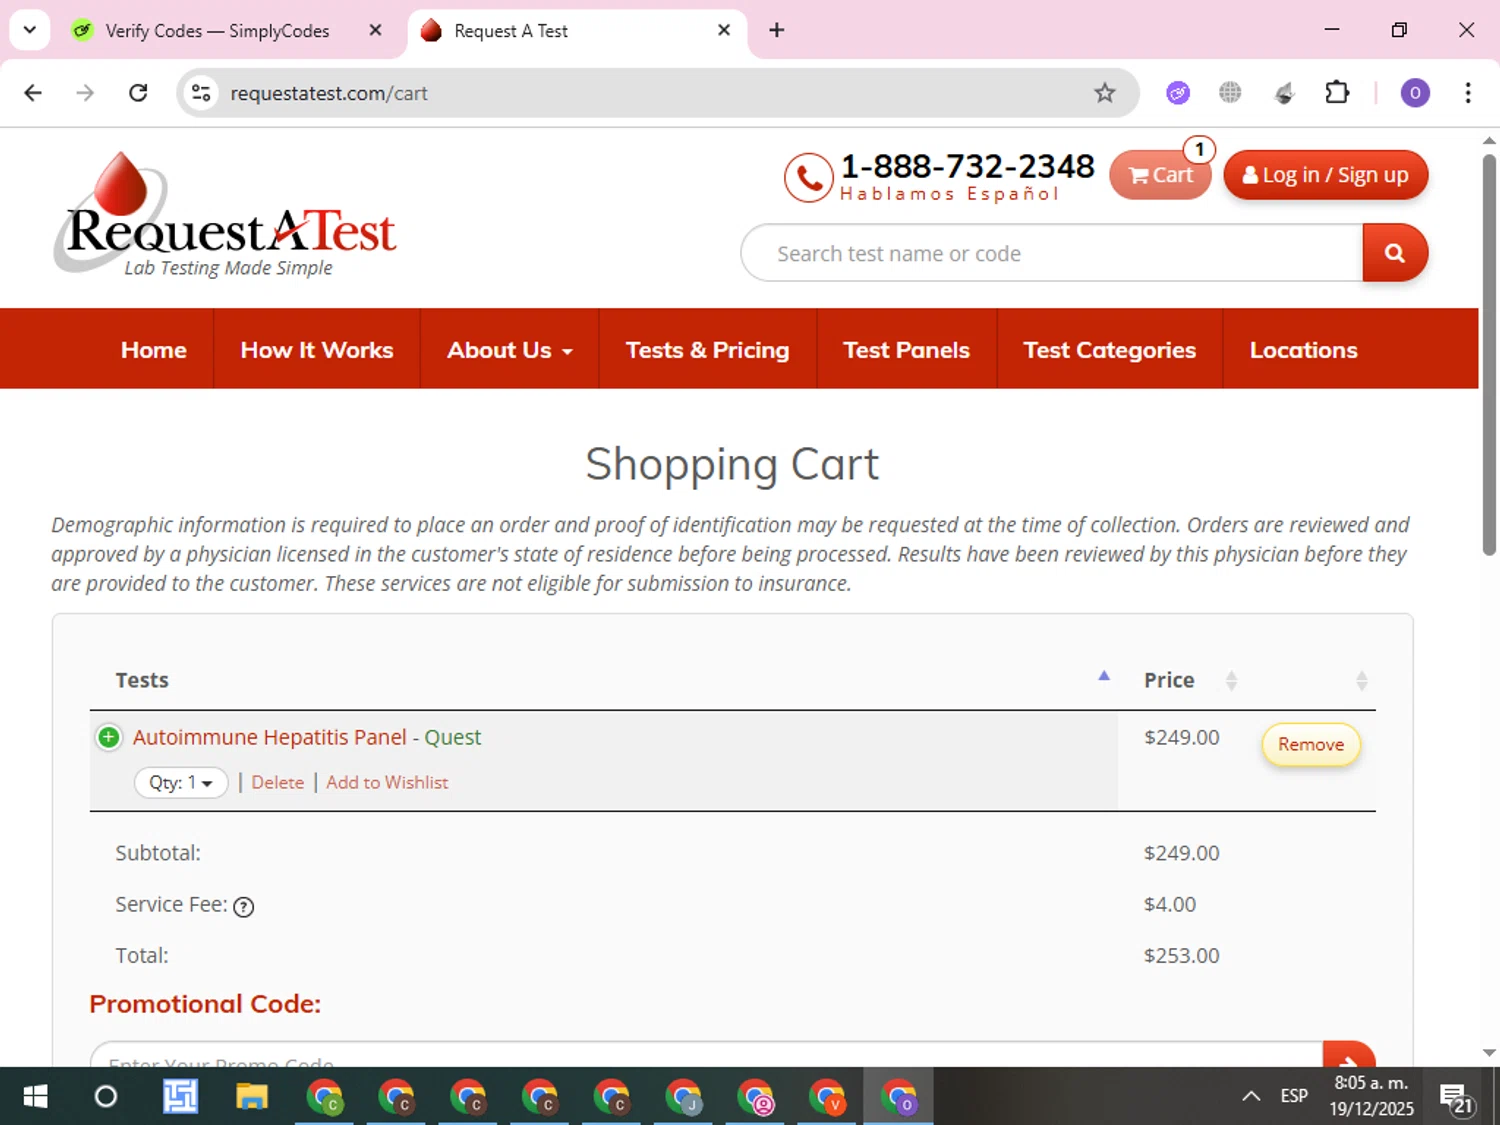Click the red search magnifier button
The height and width of the screenshot is (1125, 1500).
click(1395, 253)
